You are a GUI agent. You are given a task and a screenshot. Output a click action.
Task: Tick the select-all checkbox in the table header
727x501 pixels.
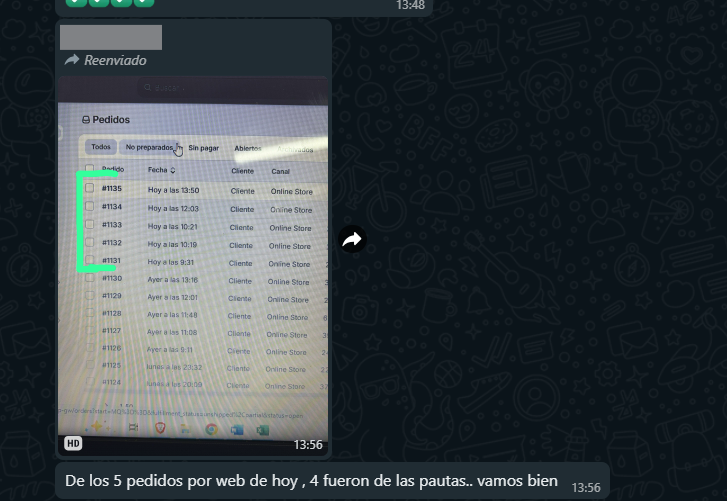pos(89,169)
